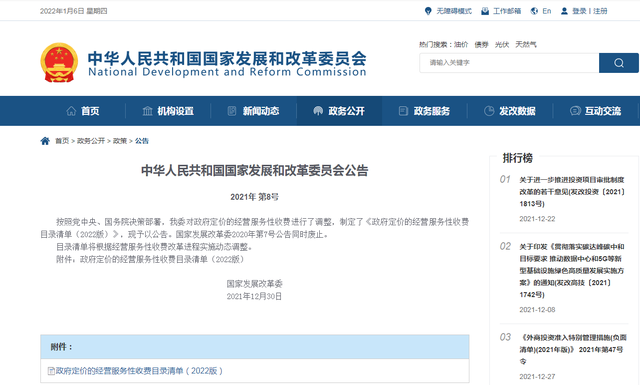Click the 无障碍模式 accessibility icon
The image size is (640, 385).
click(x=428, y=11)
